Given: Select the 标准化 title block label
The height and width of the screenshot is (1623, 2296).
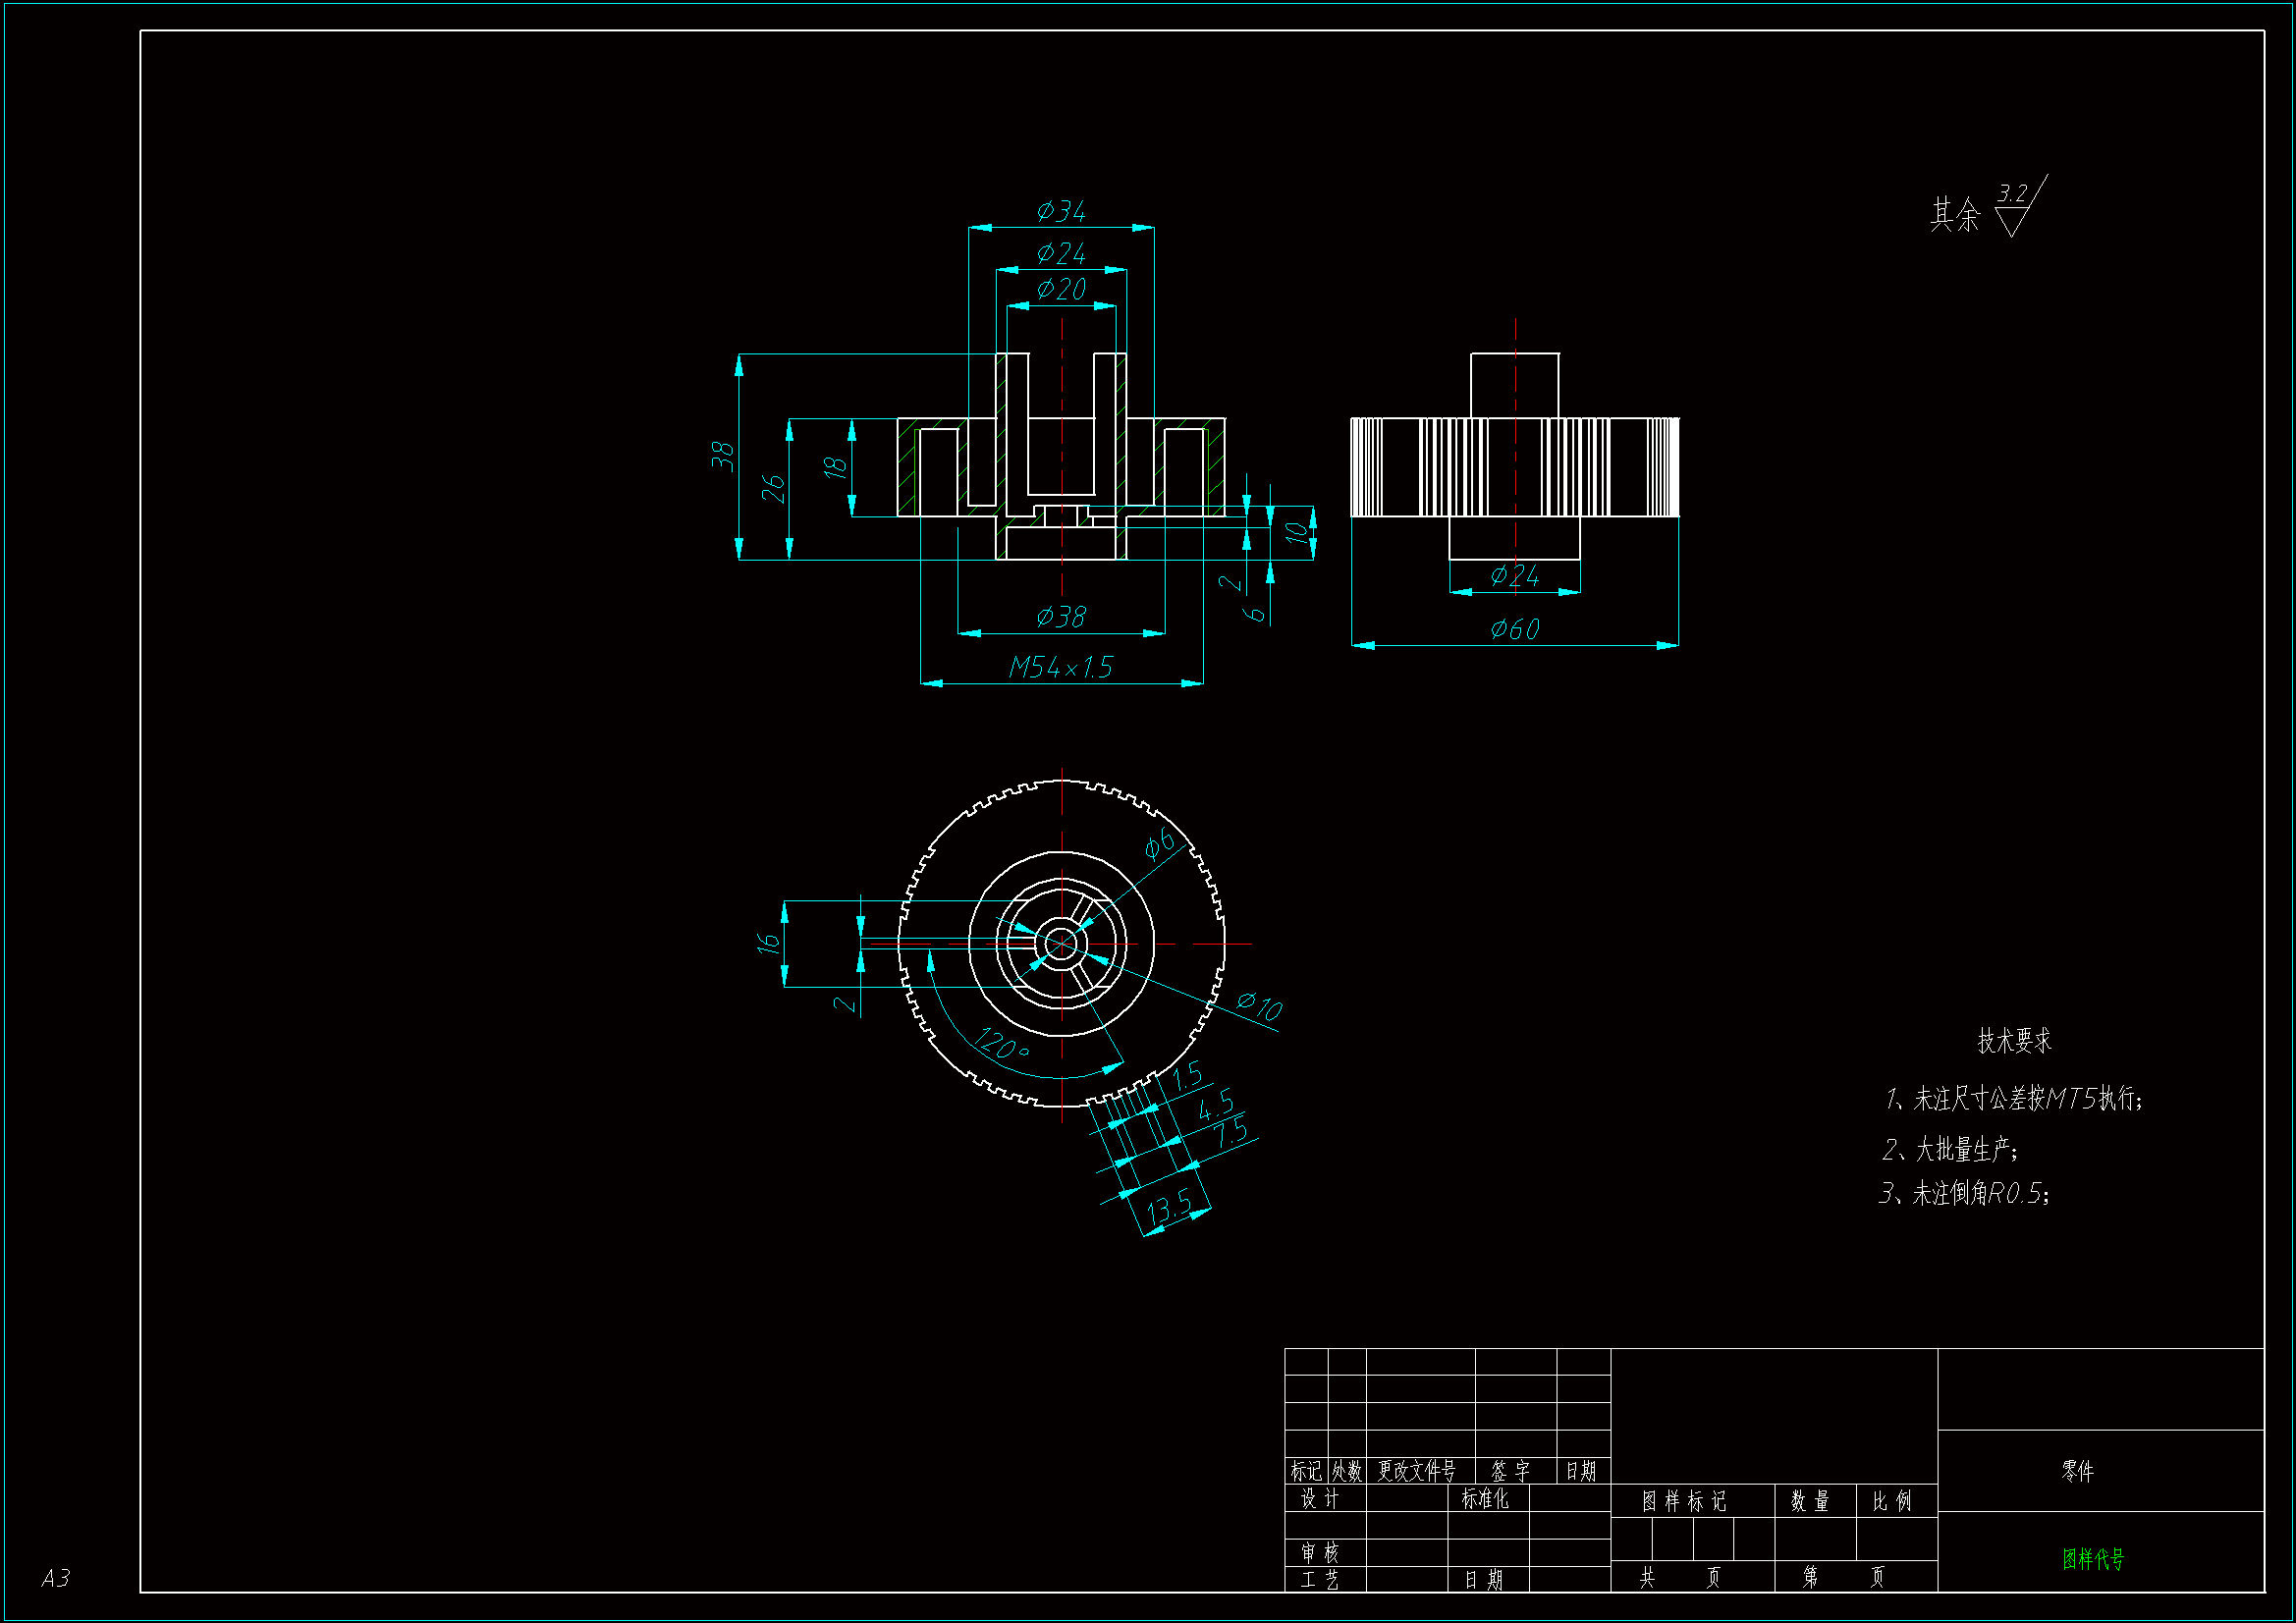Looking at the screenshot, I should pyautogui.click(x=1484, y=1499).
